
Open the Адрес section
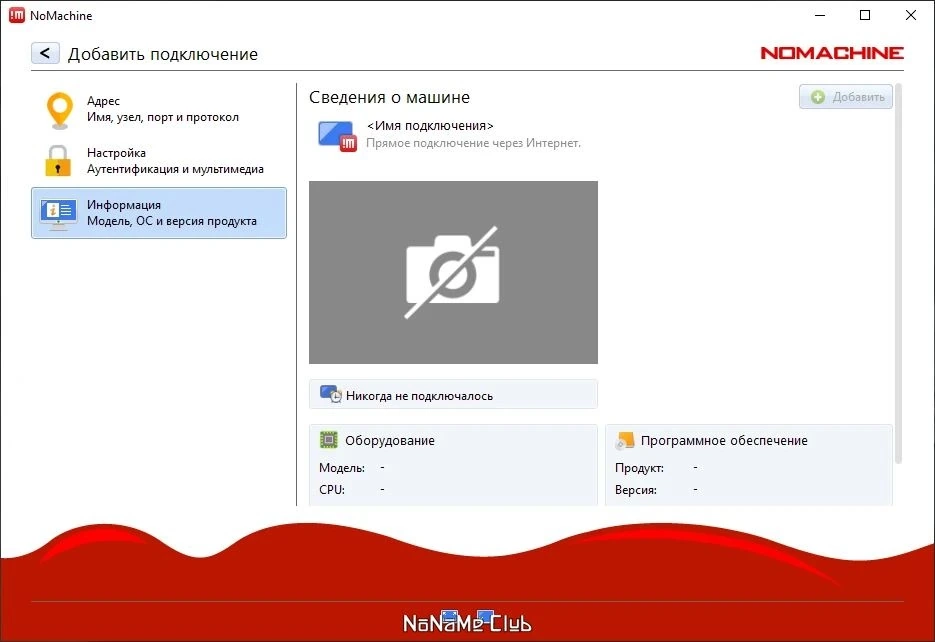[x=159, y=109]
